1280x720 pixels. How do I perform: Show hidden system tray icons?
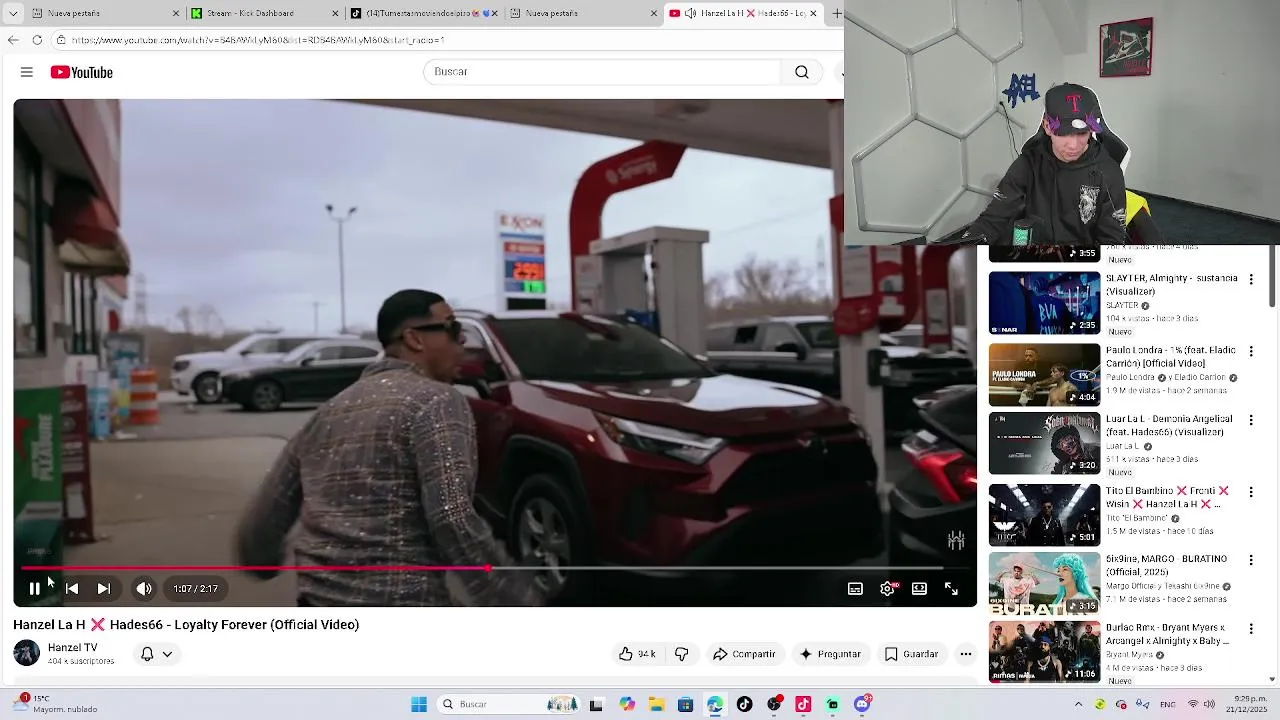[x=1078, y=704]
